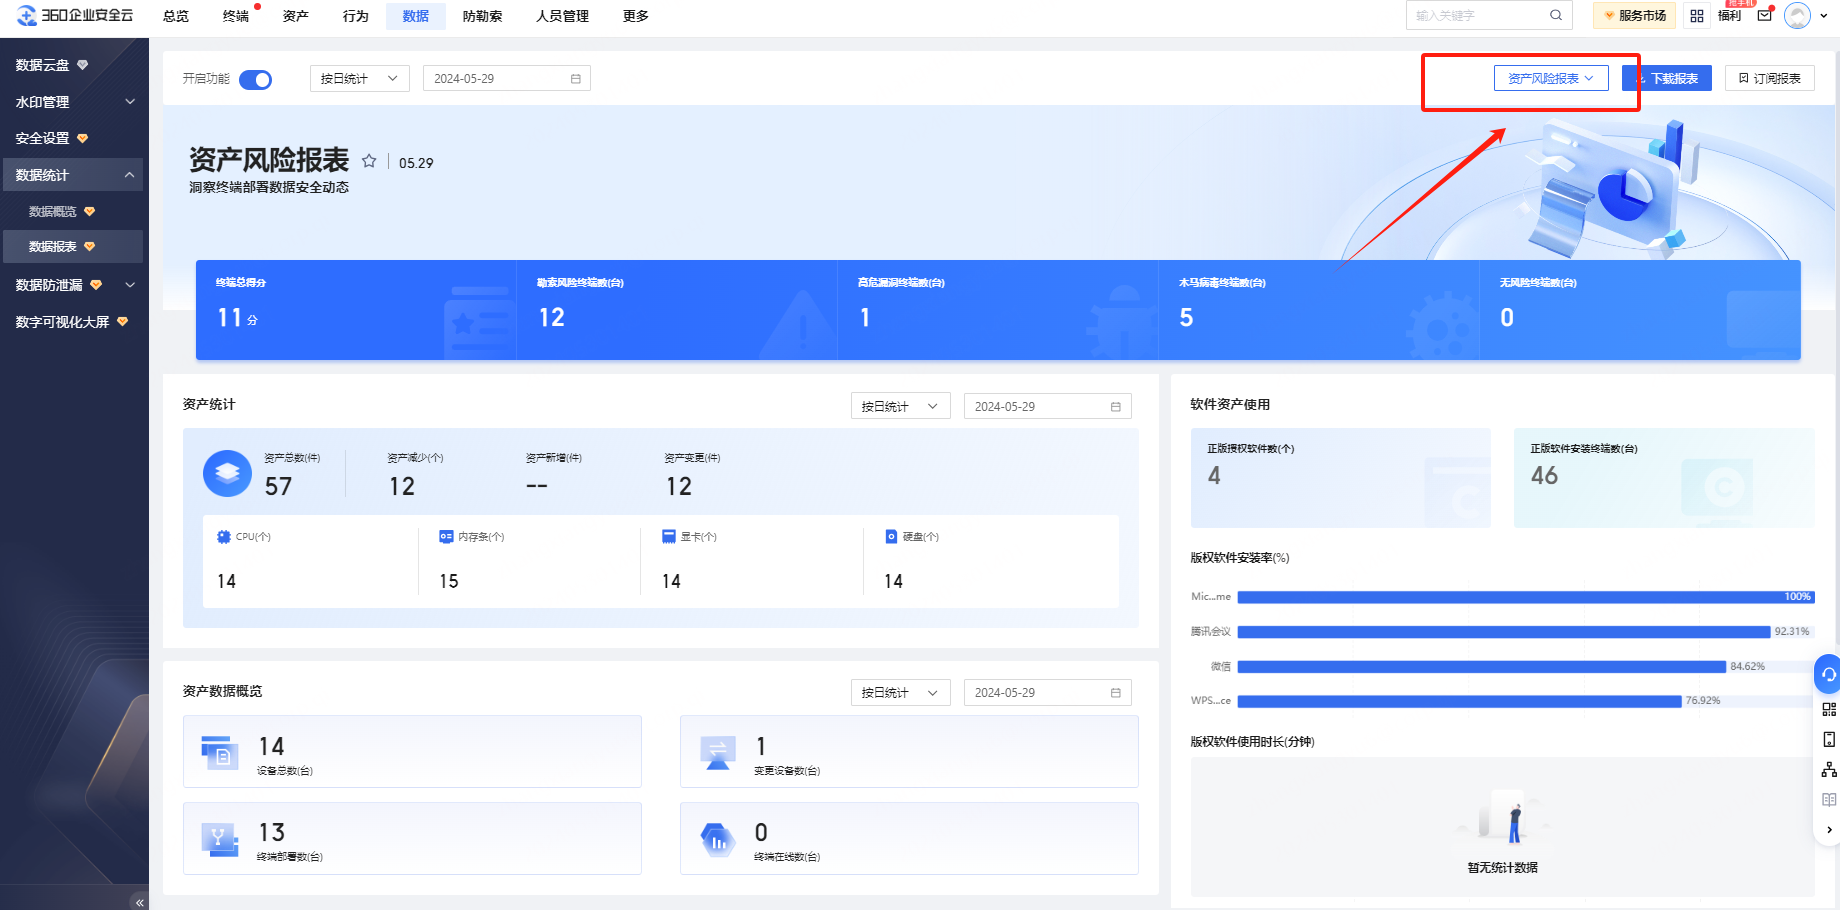The width and height of the screenshot is (1840, 910).
Task: Open the apps grid icon in top bar
Action: [x=1697, y=16]
